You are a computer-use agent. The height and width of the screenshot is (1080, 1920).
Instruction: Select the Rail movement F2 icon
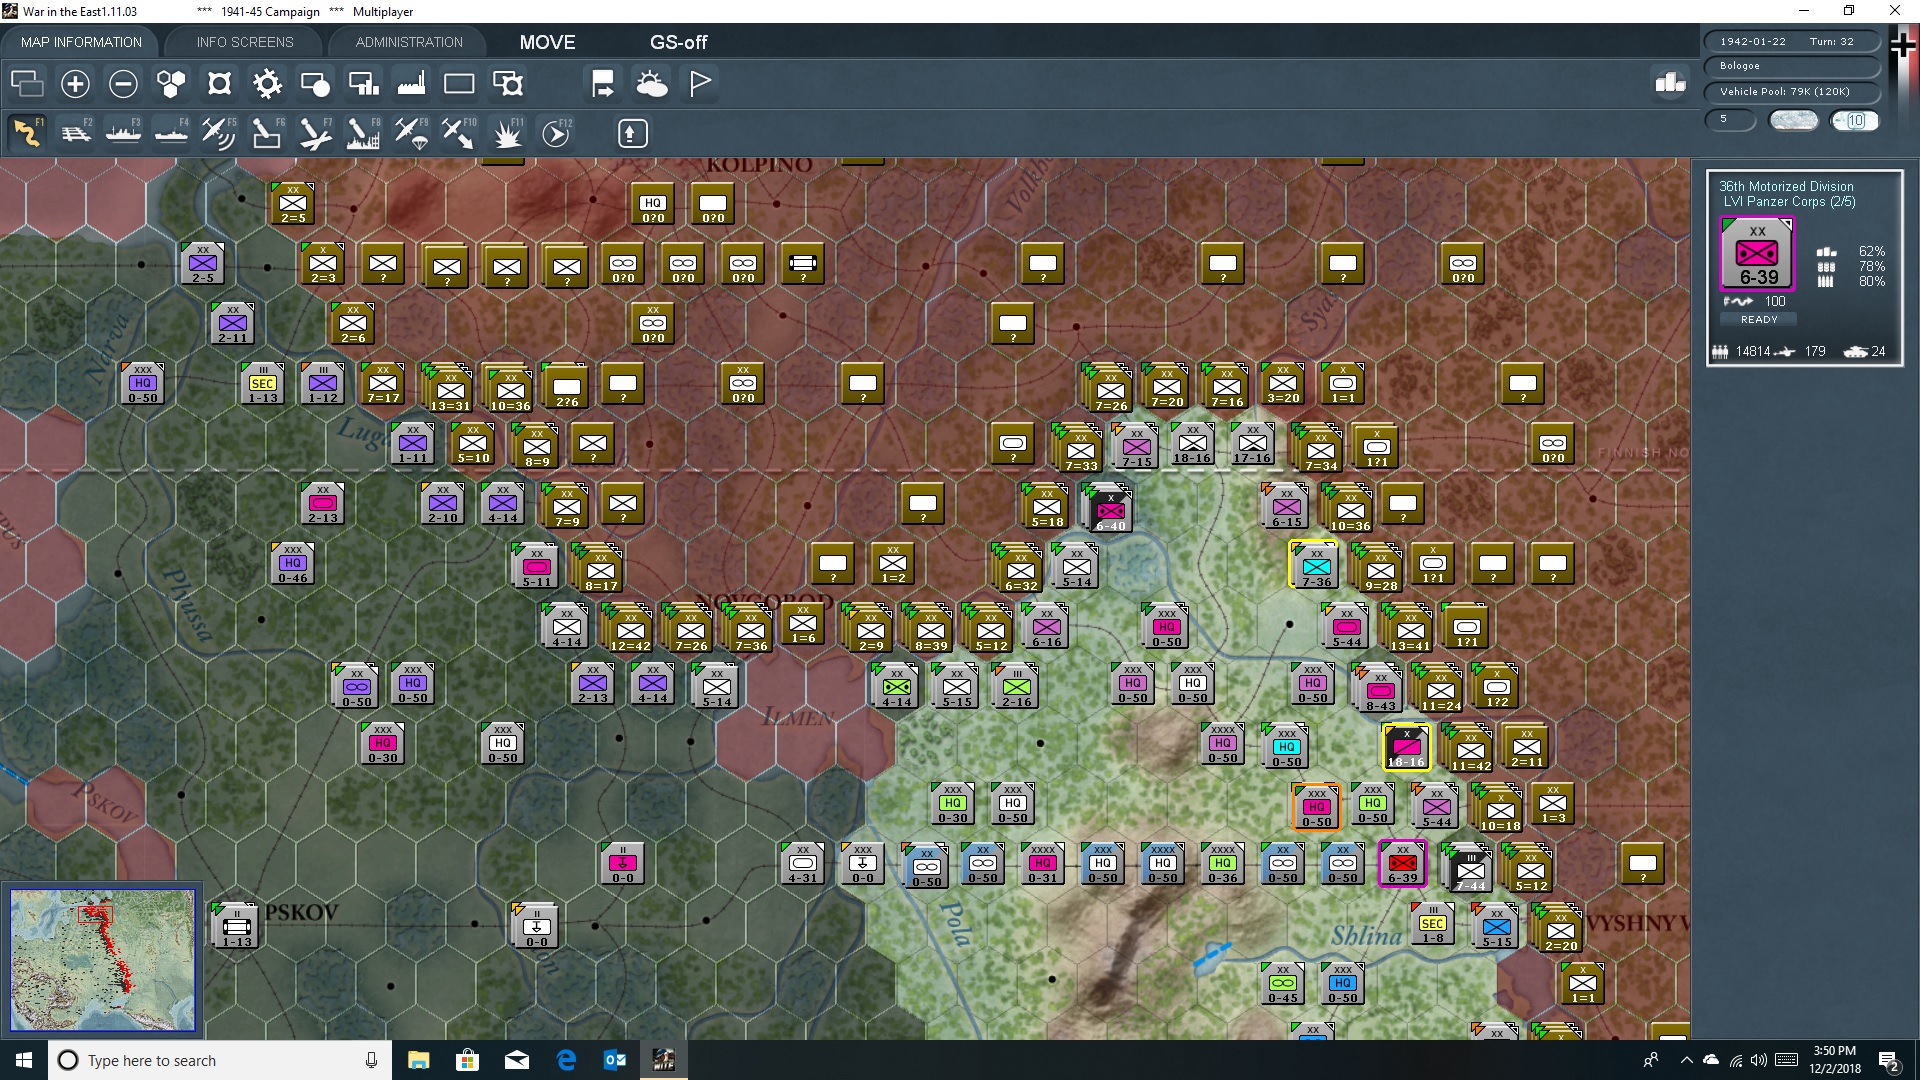pyautogui.click(x=76, y=133)
